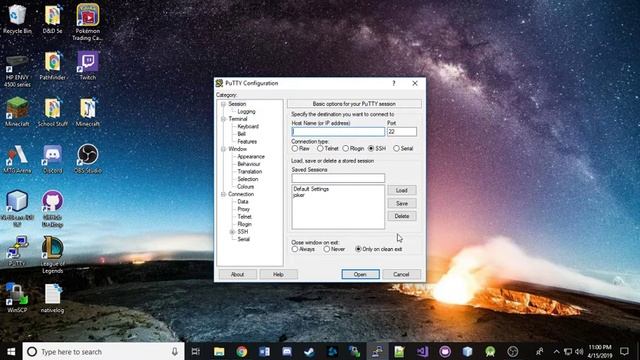
Task: Launch League of Legends from the desktop
Action: (52, 255)
